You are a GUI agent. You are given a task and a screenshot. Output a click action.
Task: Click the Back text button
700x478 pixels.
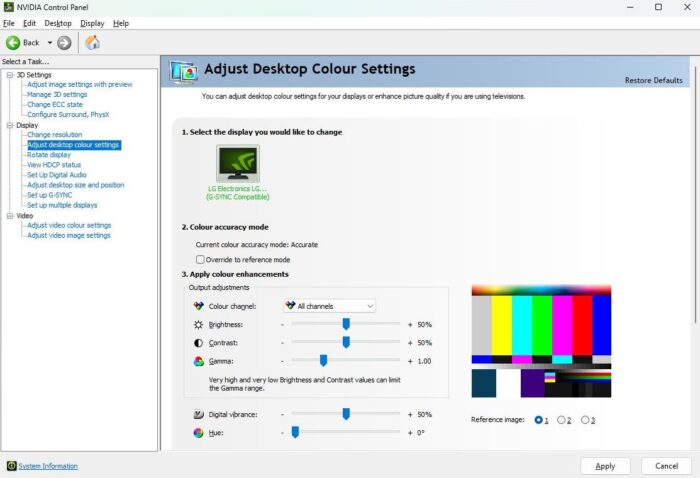click(x=31, y=43)
